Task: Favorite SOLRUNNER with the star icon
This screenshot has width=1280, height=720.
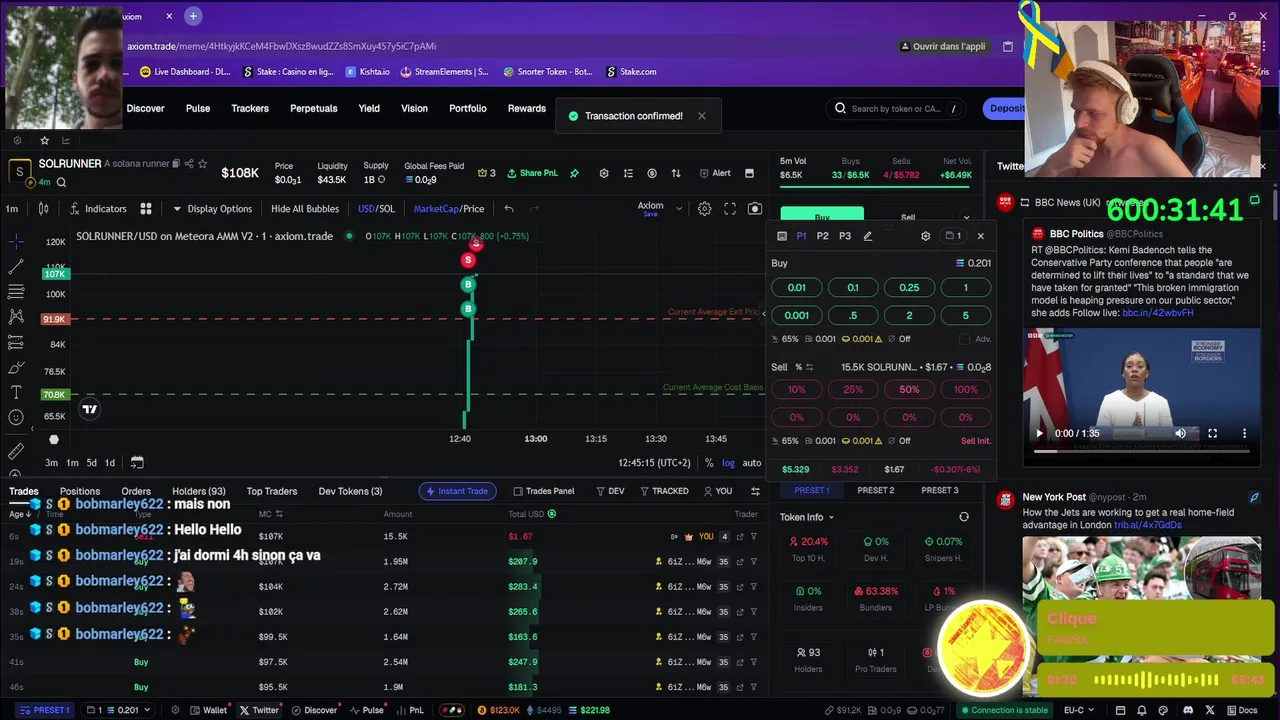Action: coord(203,163)
